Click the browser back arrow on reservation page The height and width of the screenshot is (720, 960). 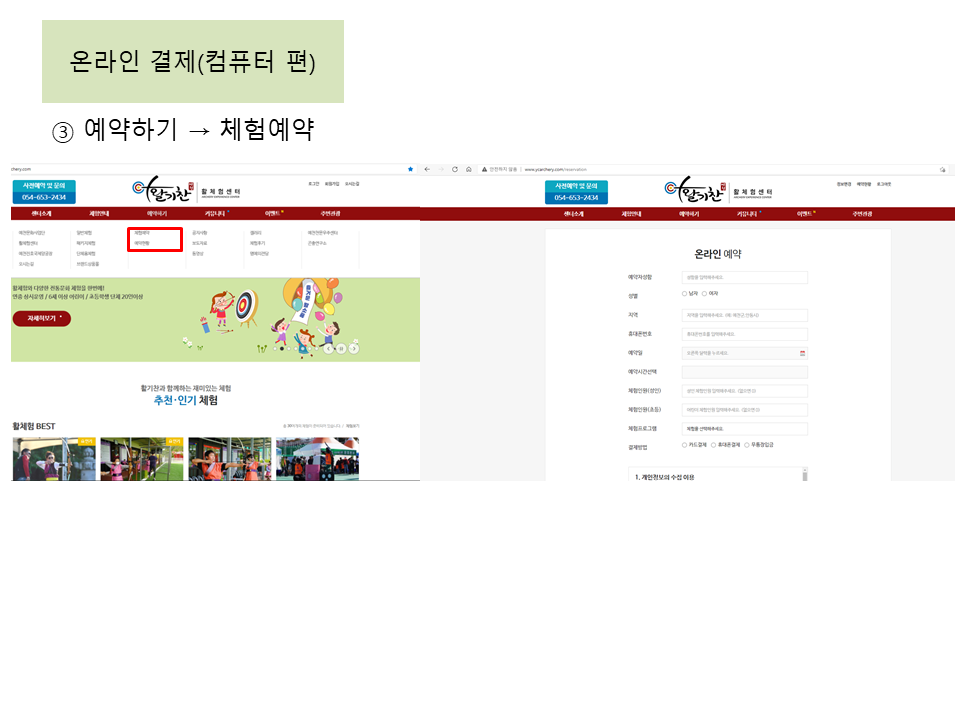click(x=427, y=170)
